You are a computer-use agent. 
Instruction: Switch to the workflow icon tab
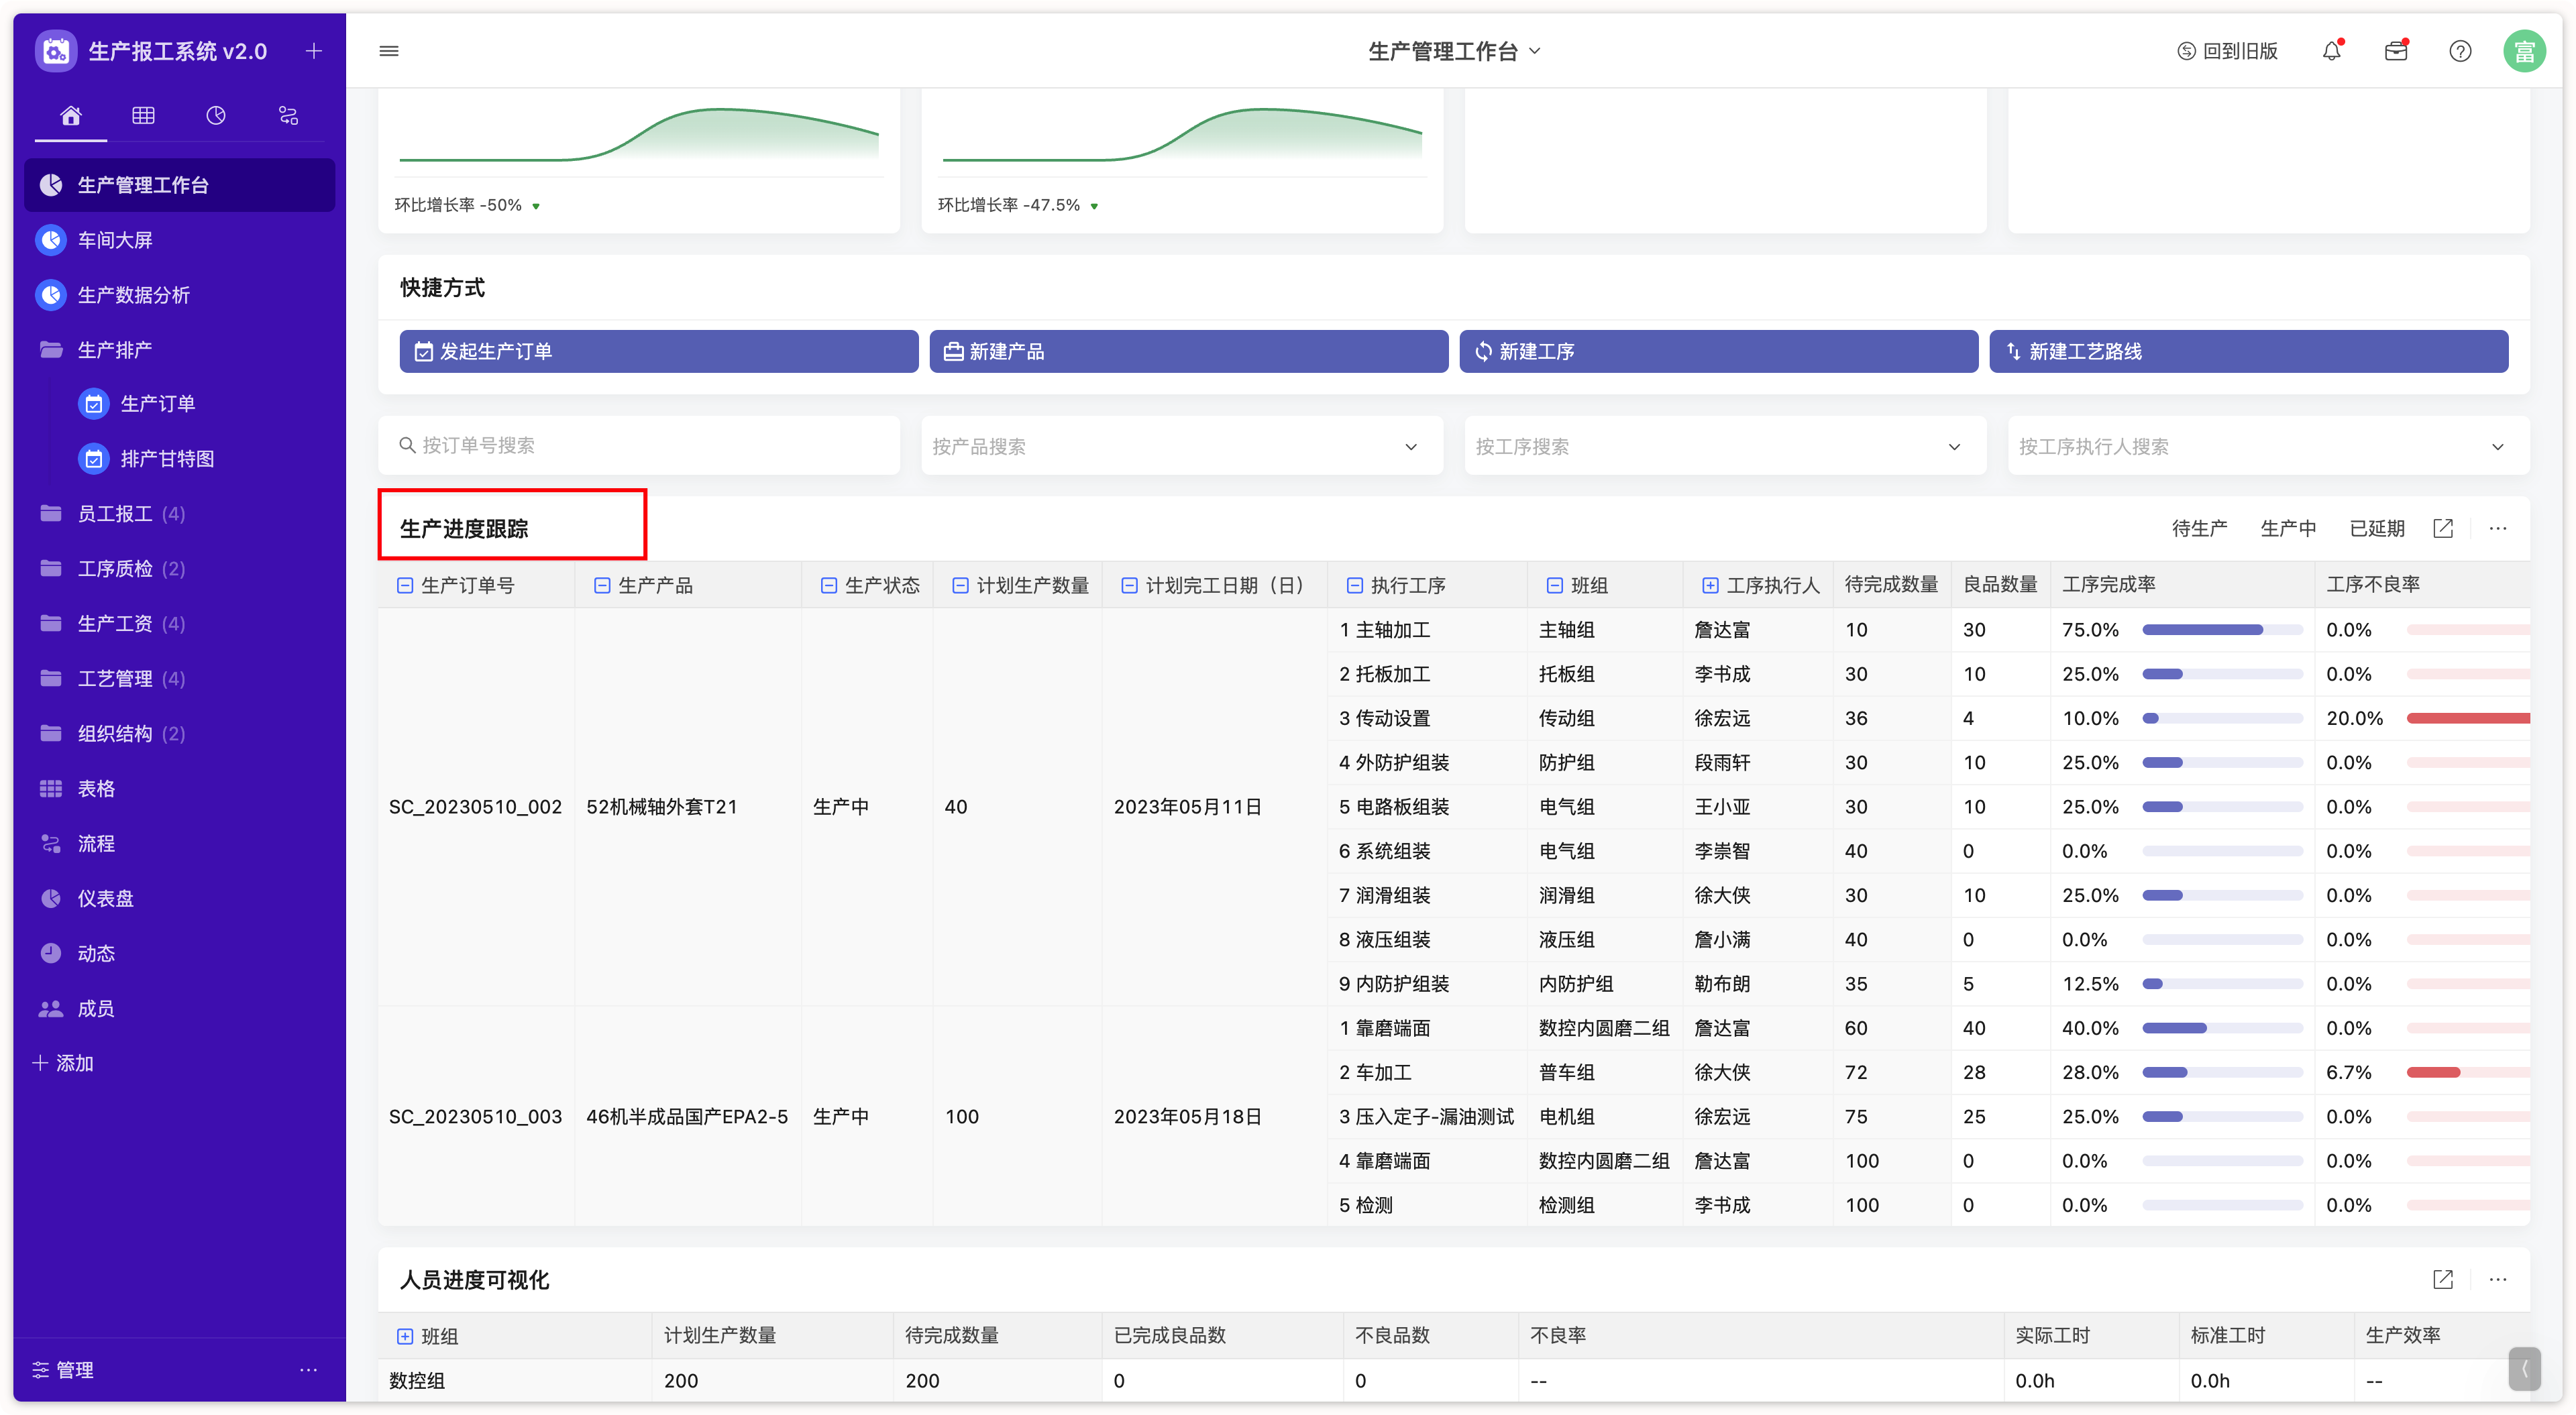tap(288, 116)
